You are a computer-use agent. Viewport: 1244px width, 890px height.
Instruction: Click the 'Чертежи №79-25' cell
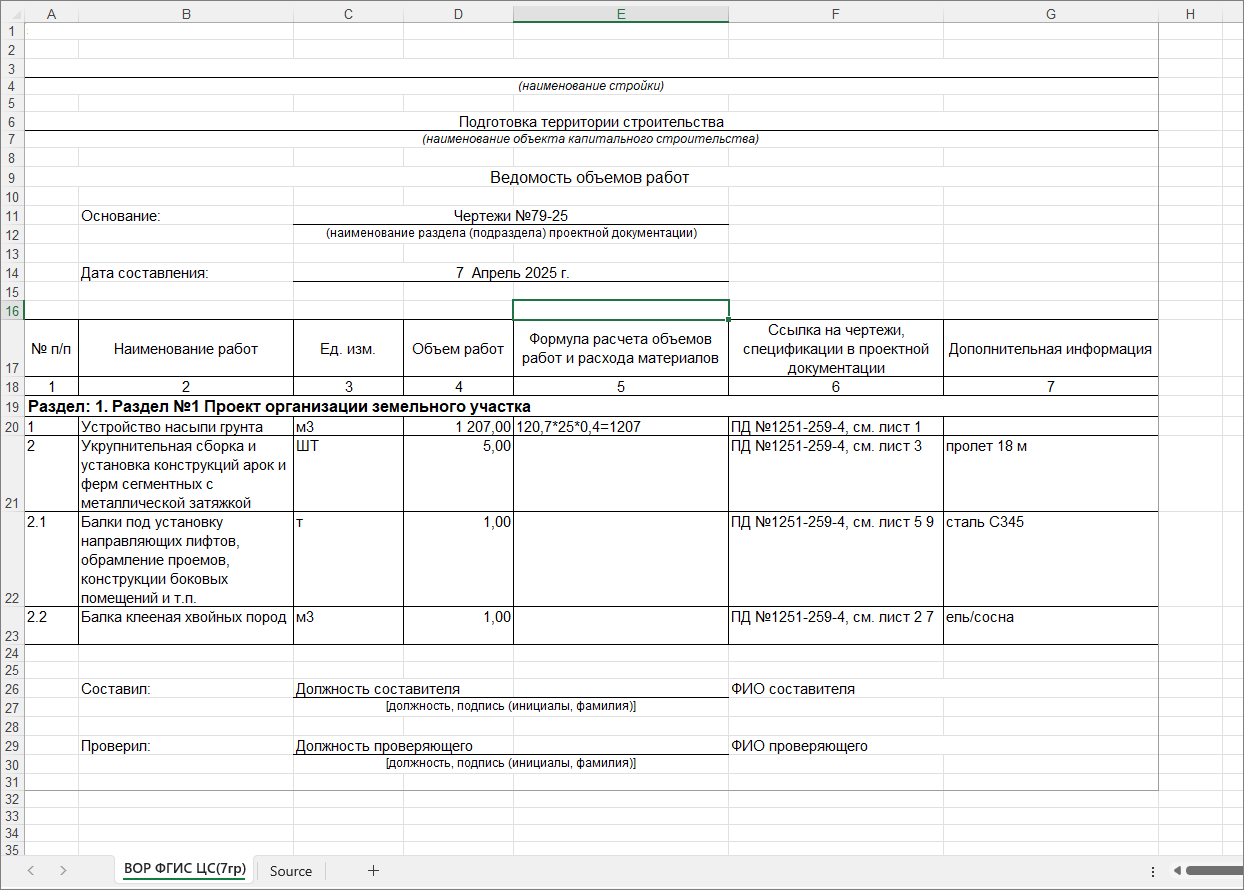pos(511,215)
